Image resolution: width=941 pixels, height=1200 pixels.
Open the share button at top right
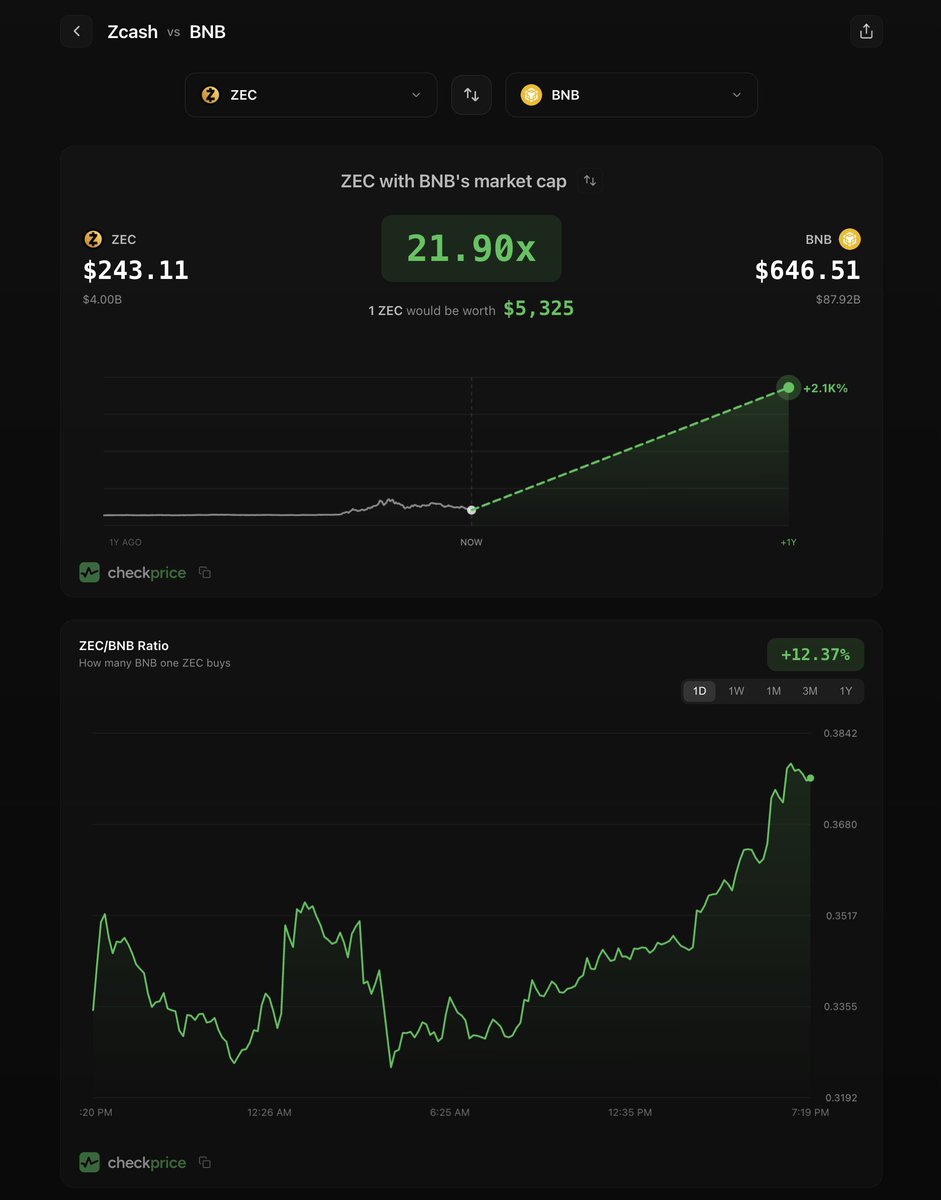coord(866,31)
